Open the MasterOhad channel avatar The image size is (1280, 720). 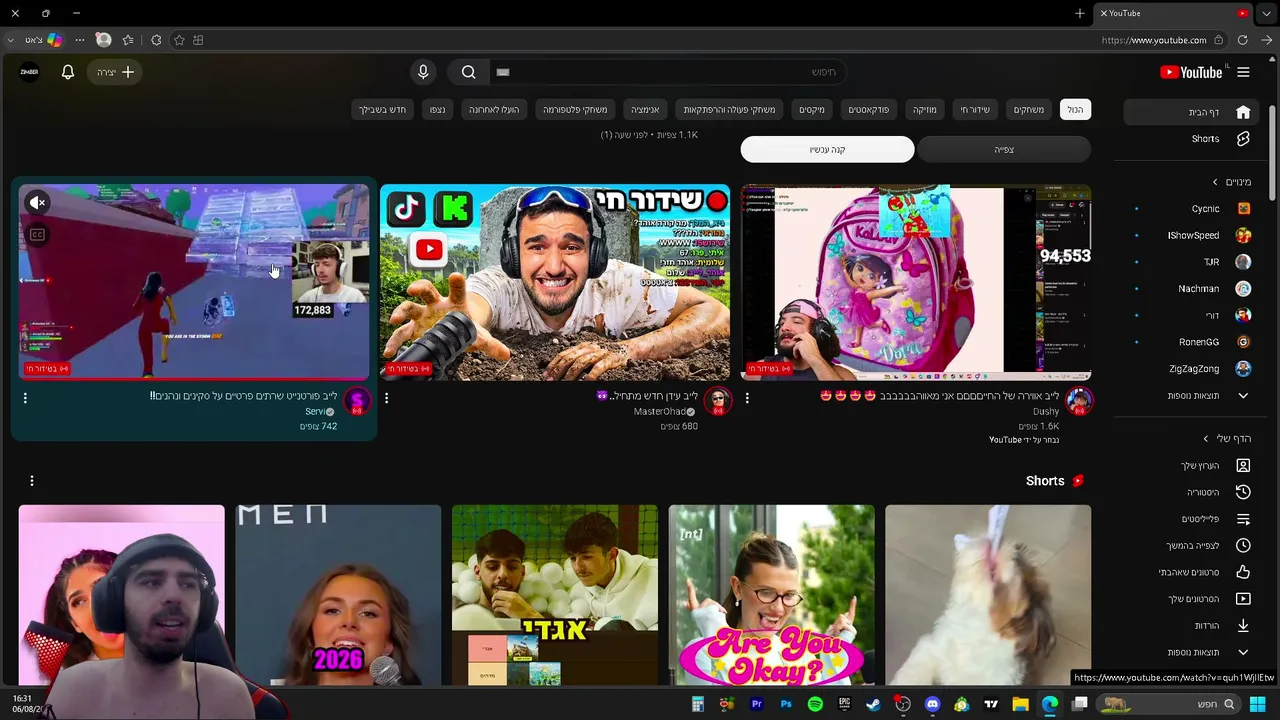tap(718, 402)
